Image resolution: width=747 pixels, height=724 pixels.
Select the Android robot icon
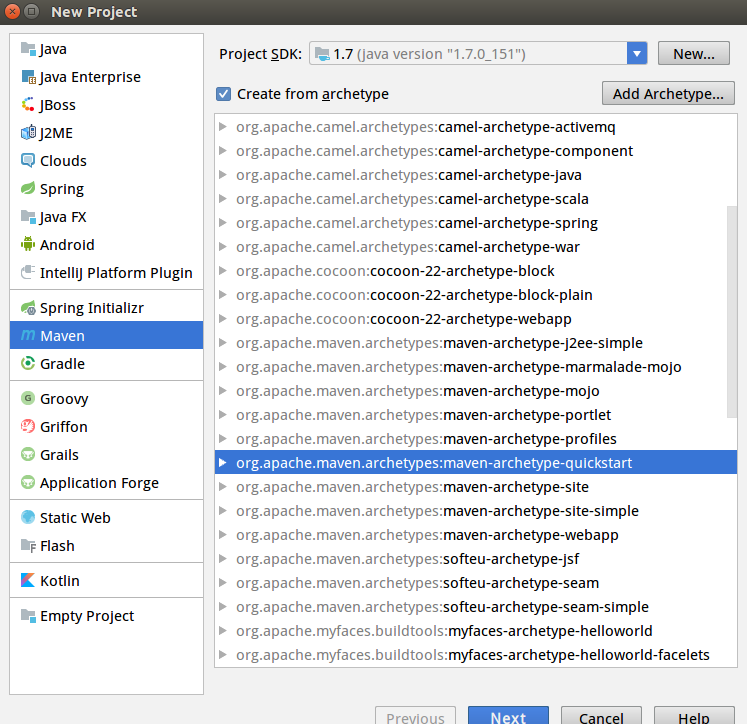coord(28,245)
